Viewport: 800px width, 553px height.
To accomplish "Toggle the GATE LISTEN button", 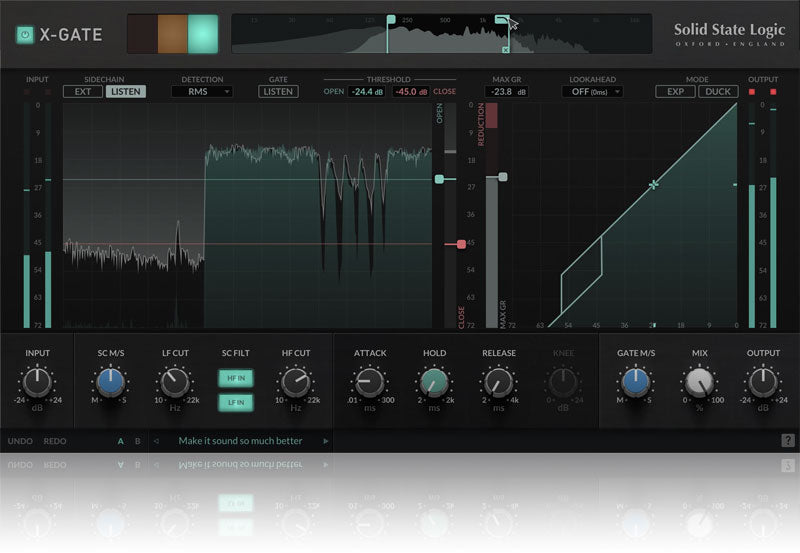I will pyautogui.click(x=278, y=91).
